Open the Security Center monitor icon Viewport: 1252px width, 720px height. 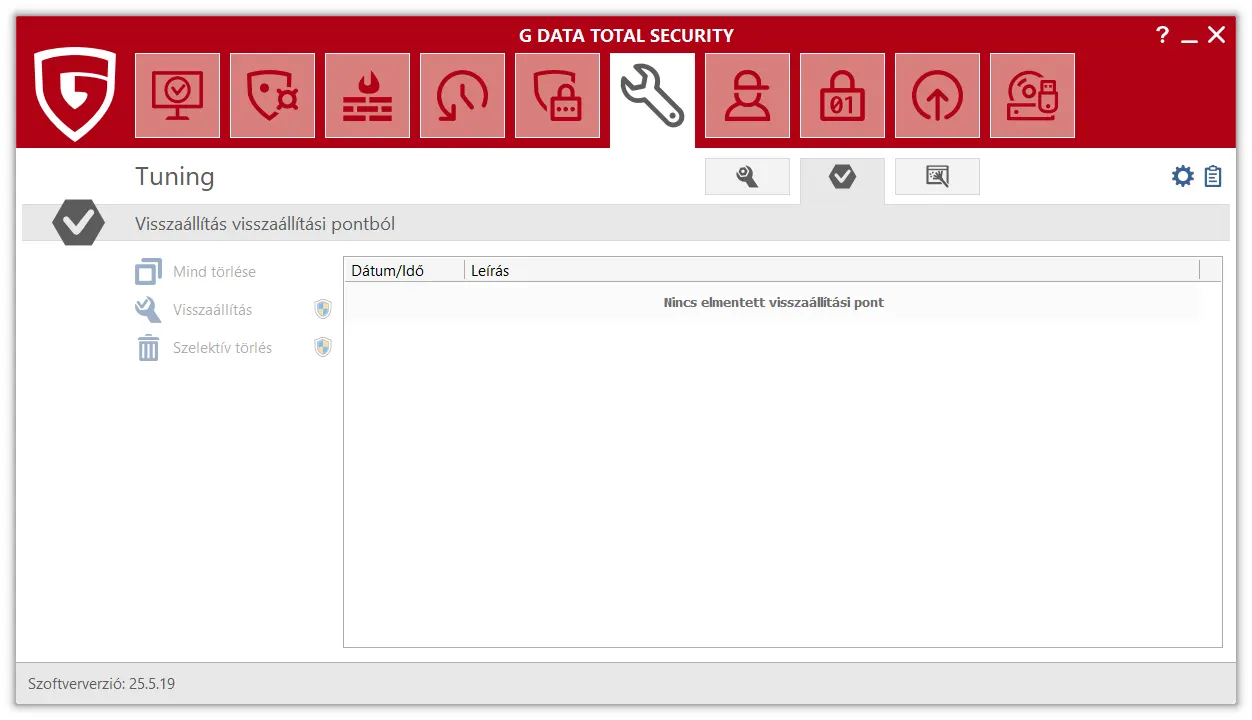tap(177, 96)
